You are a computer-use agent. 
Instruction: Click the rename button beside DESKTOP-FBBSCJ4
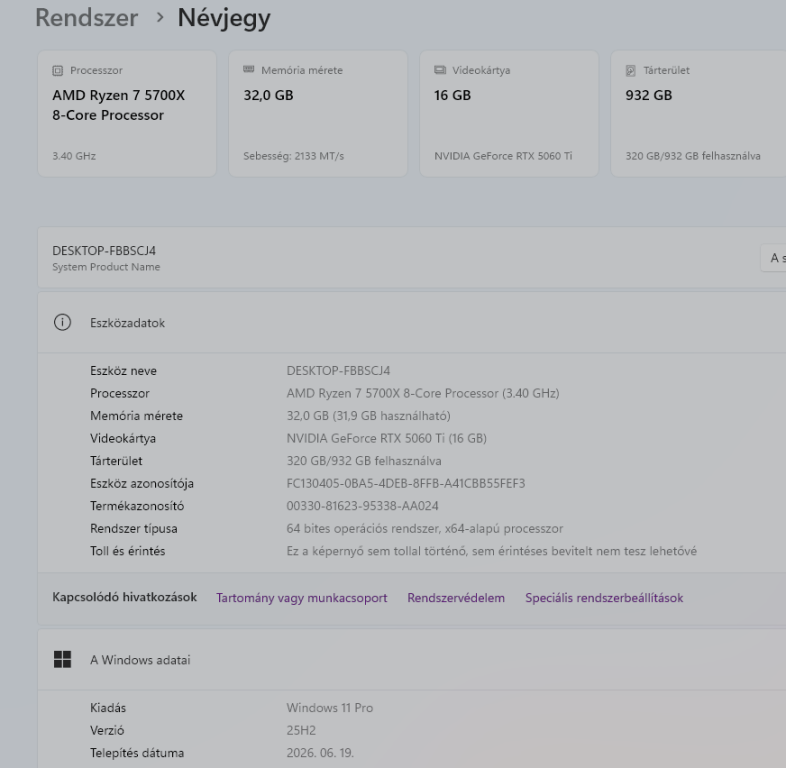773,258
